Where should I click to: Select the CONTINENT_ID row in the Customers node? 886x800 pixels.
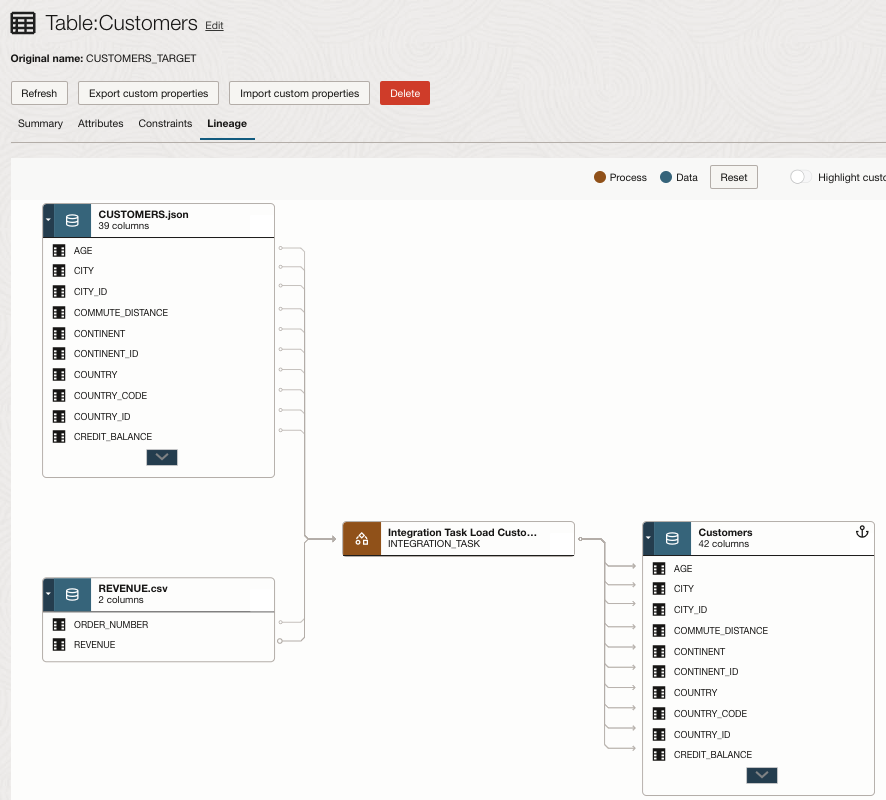(x=758, y=672)
